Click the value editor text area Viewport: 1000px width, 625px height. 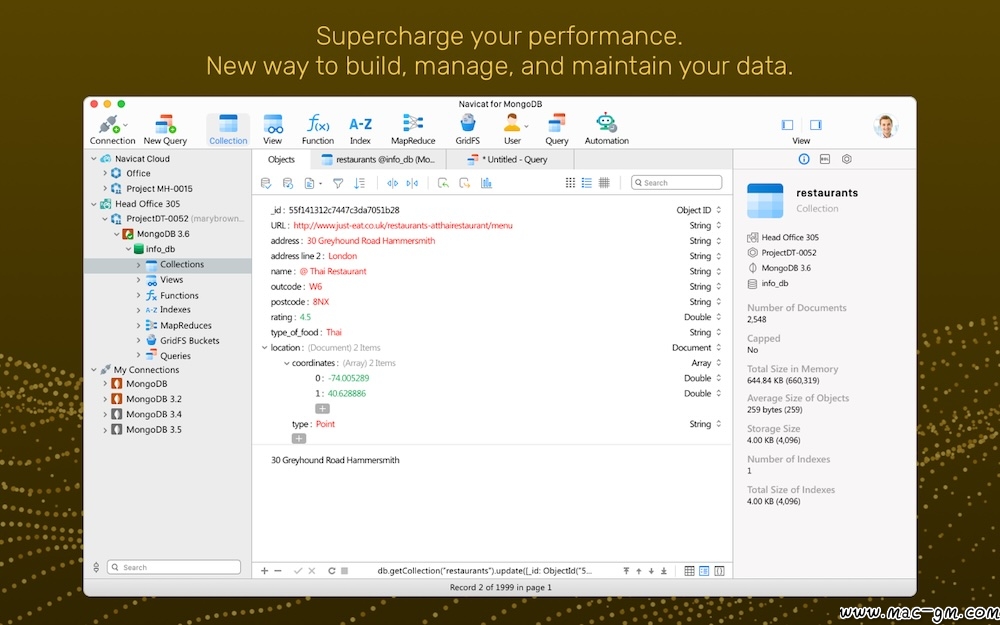[x=492, y=504]
